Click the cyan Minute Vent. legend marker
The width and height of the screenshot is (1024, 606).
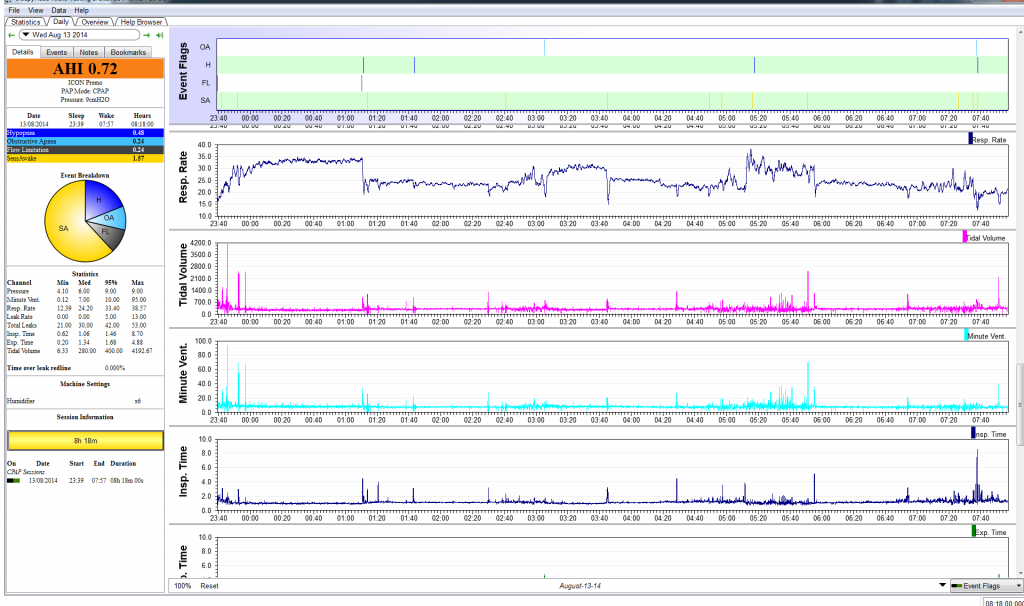967,335
